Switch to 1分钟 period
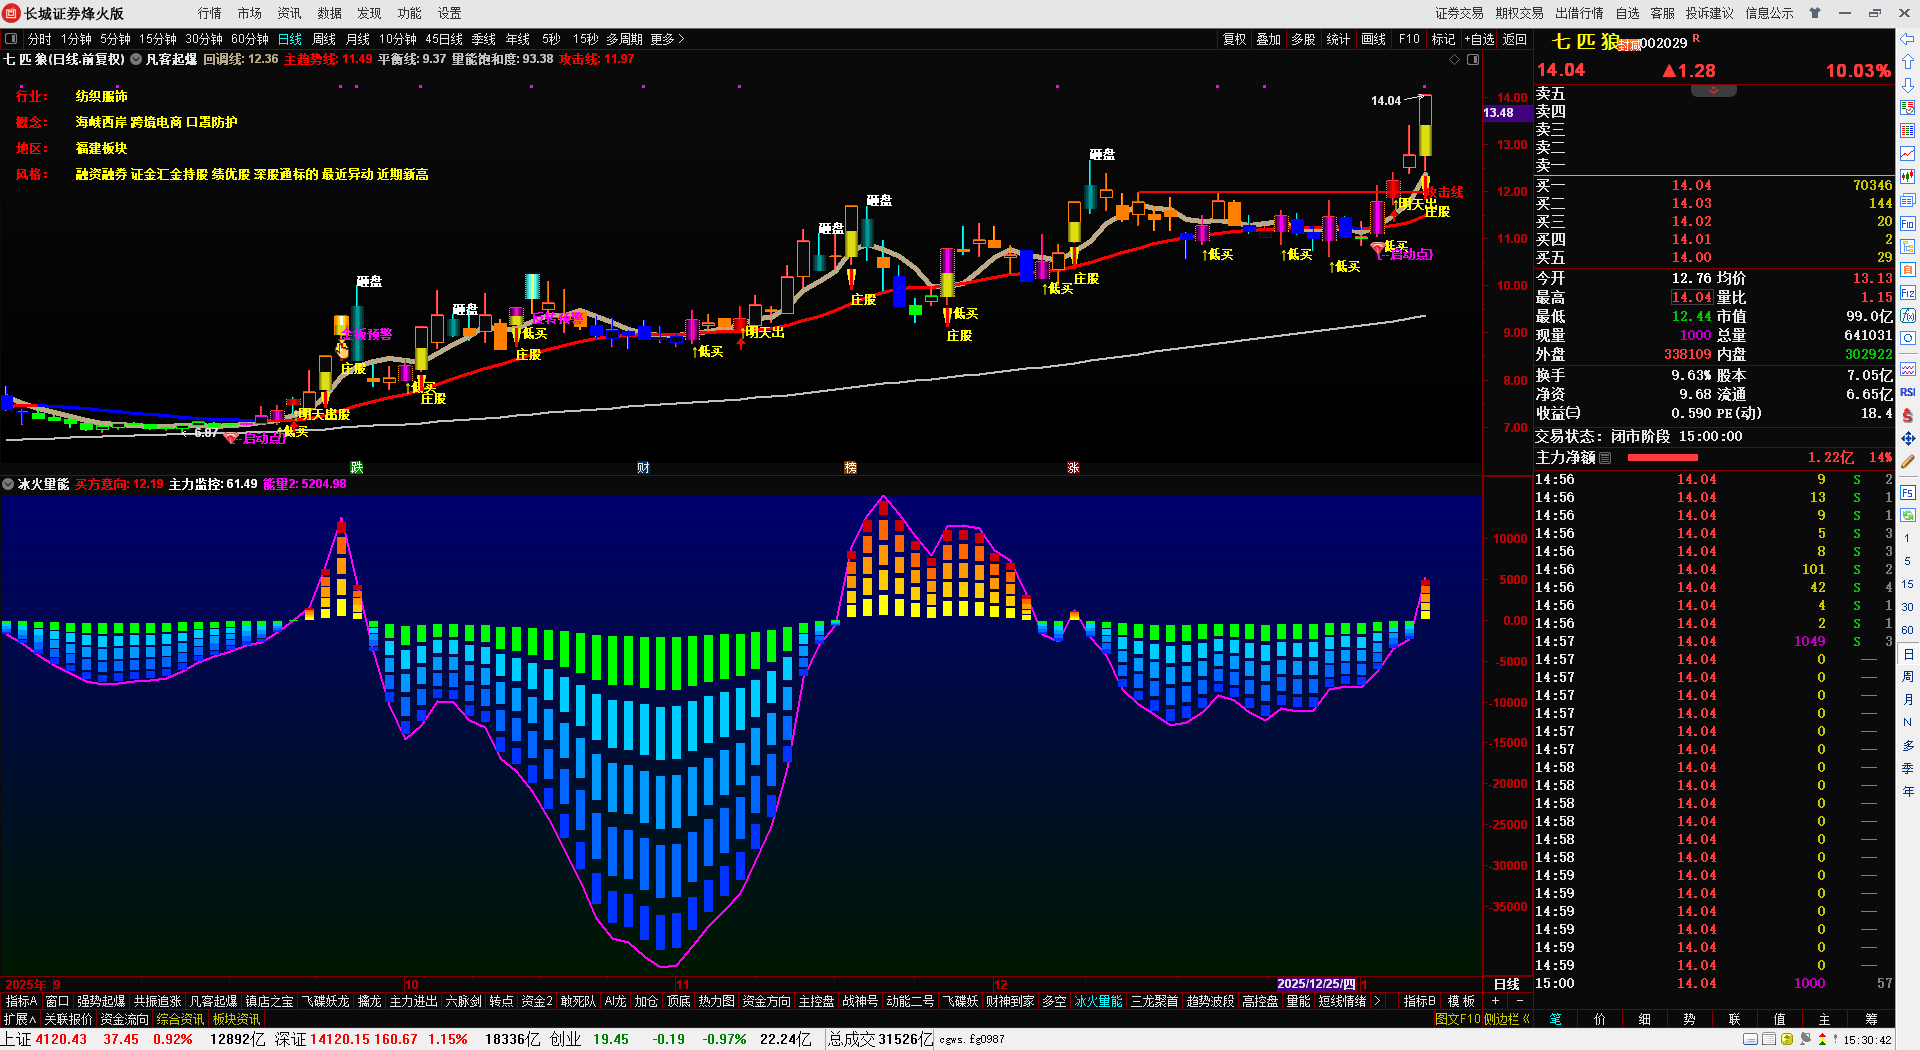 pos(76,39)
